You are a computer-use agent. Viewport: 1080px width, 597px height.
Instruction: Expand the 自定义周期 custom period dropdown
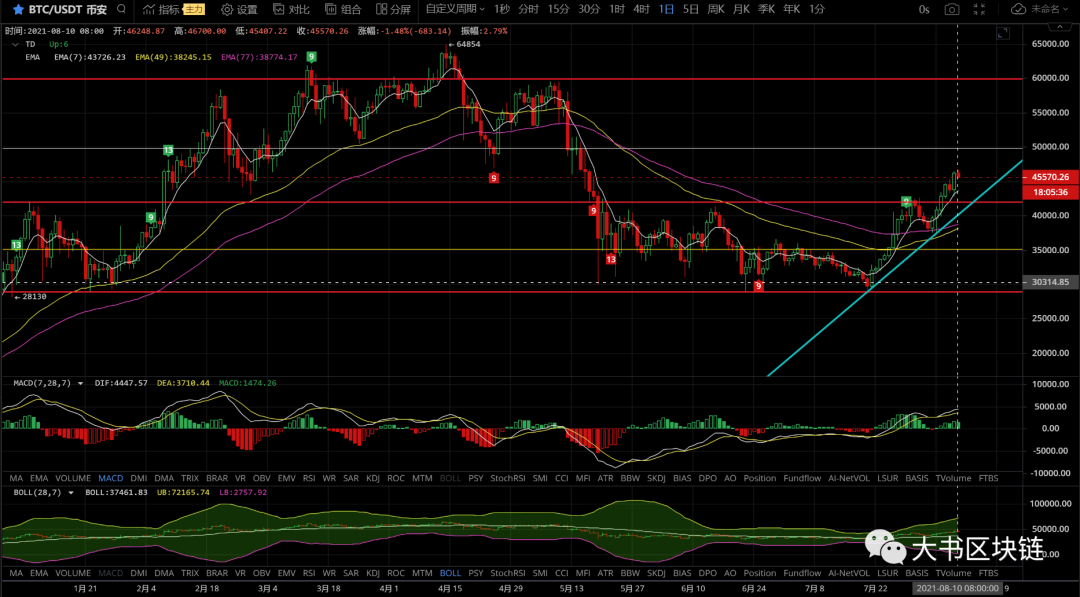[x=455, y=9]
